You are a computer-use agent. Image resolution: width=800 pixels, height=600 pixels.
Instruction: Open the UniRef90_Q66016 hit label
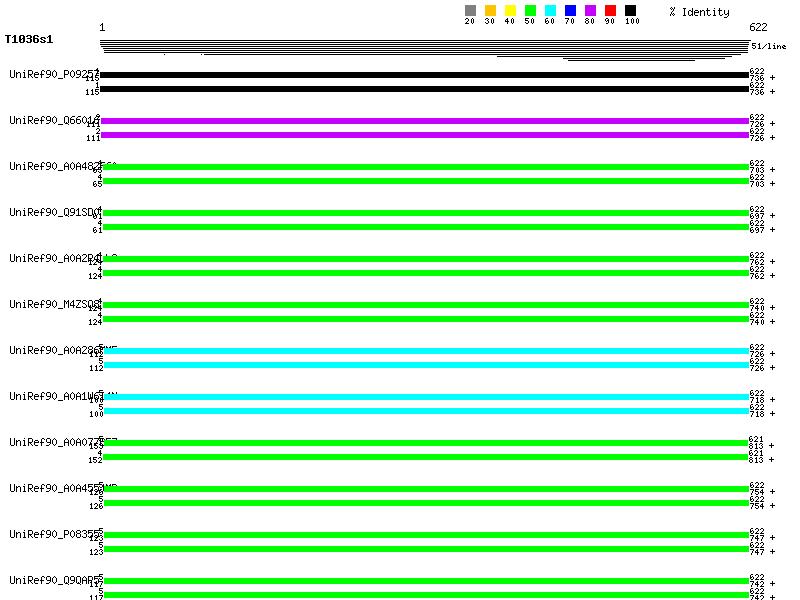[52, 120]
